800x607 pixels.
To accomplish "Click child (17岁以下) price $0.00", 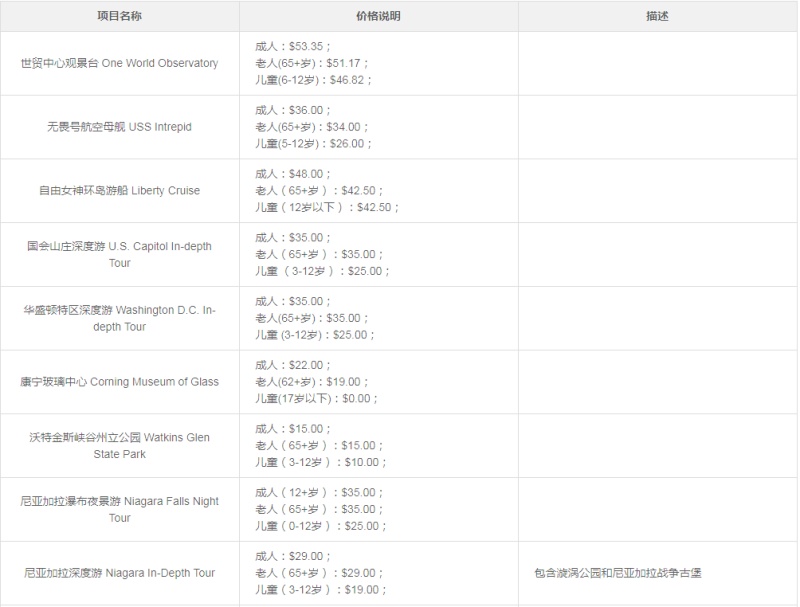I will (x=356, y=399).
